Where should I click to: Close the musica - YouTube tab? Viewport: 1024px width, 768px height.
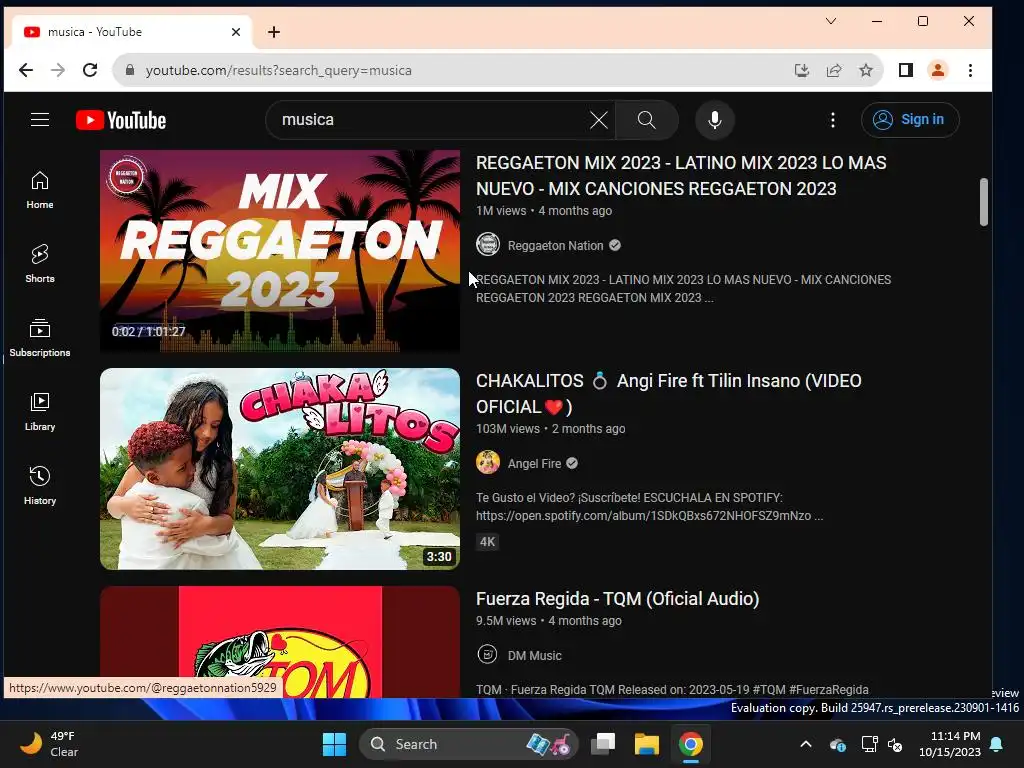pyautogui.click(x=236, y=32)
